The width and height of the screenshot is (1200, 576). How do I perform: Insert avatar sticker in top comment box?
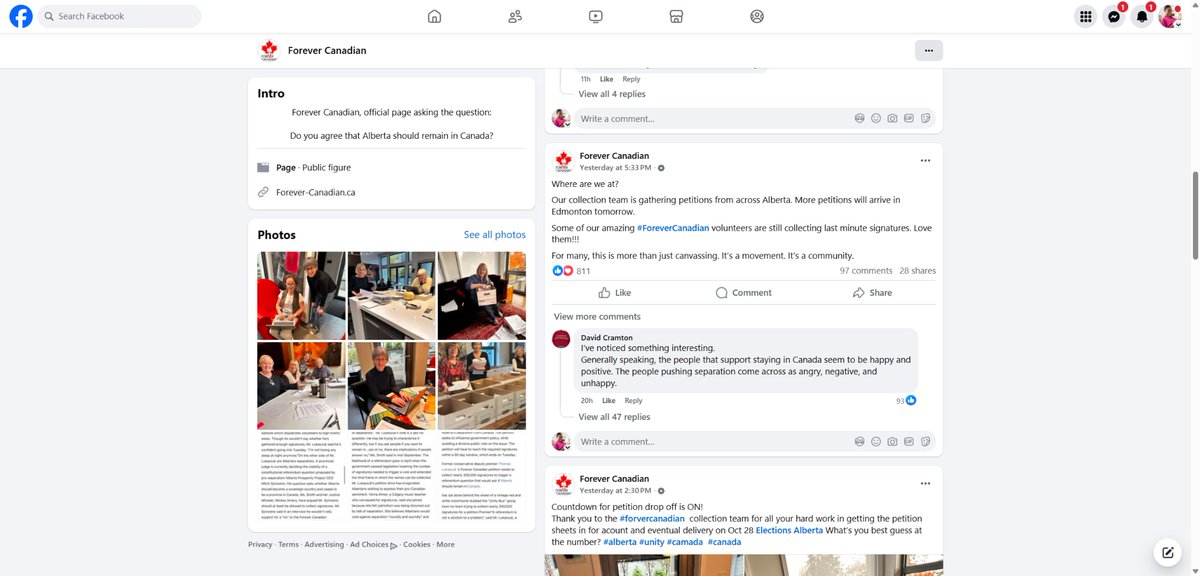859,119
